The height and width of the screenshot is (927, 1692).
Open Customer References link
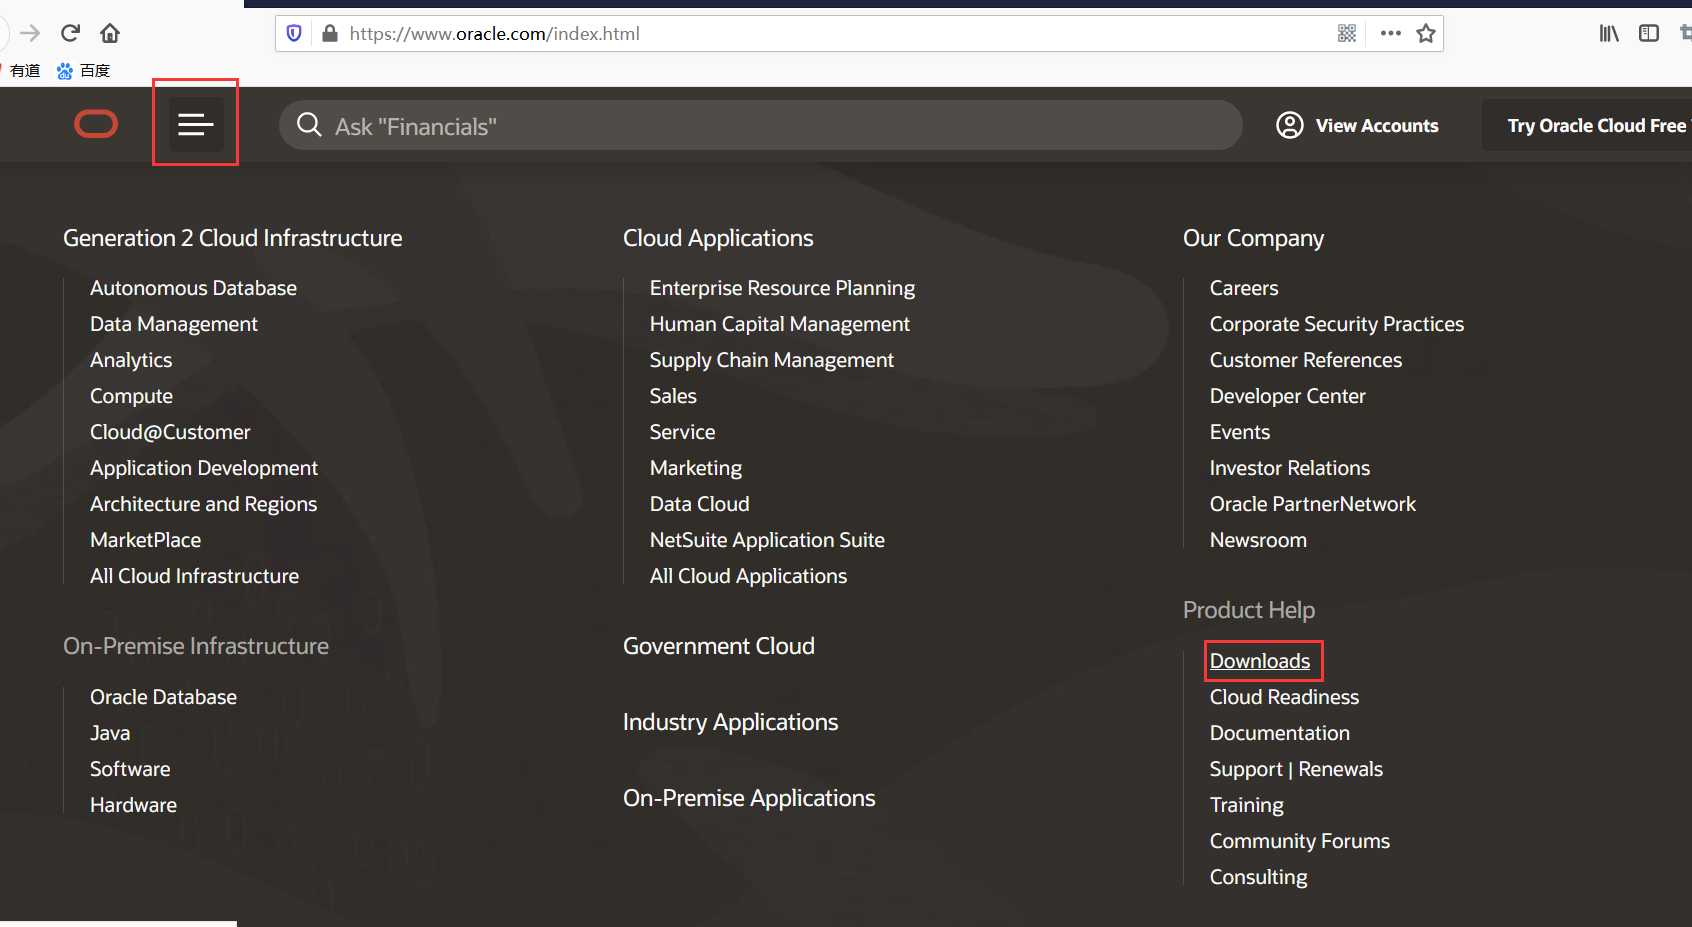[1306, 360]
